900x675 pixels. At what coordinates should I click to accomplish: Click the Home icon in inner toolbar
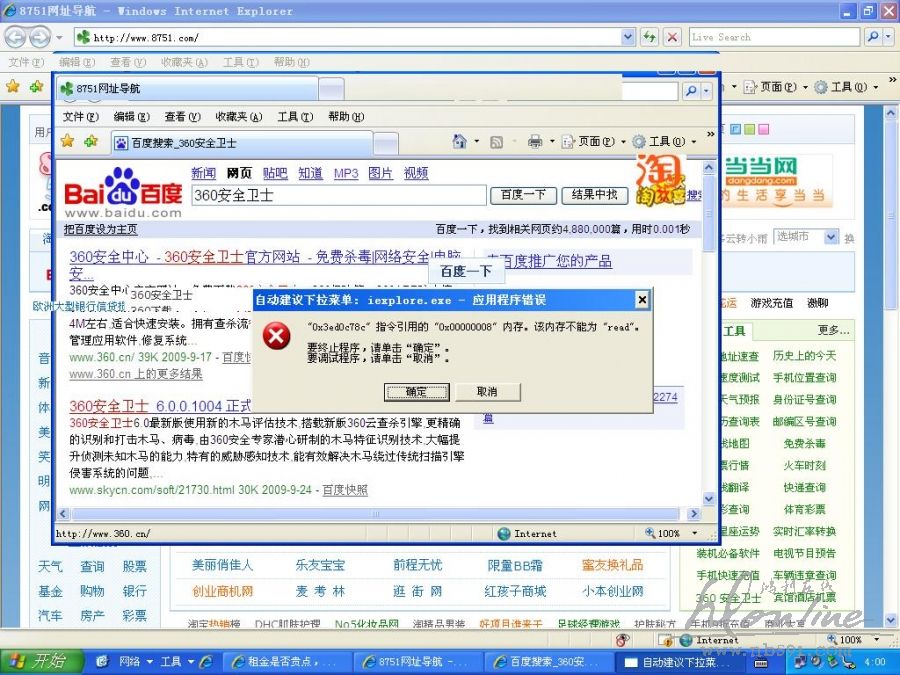point(459,142)
